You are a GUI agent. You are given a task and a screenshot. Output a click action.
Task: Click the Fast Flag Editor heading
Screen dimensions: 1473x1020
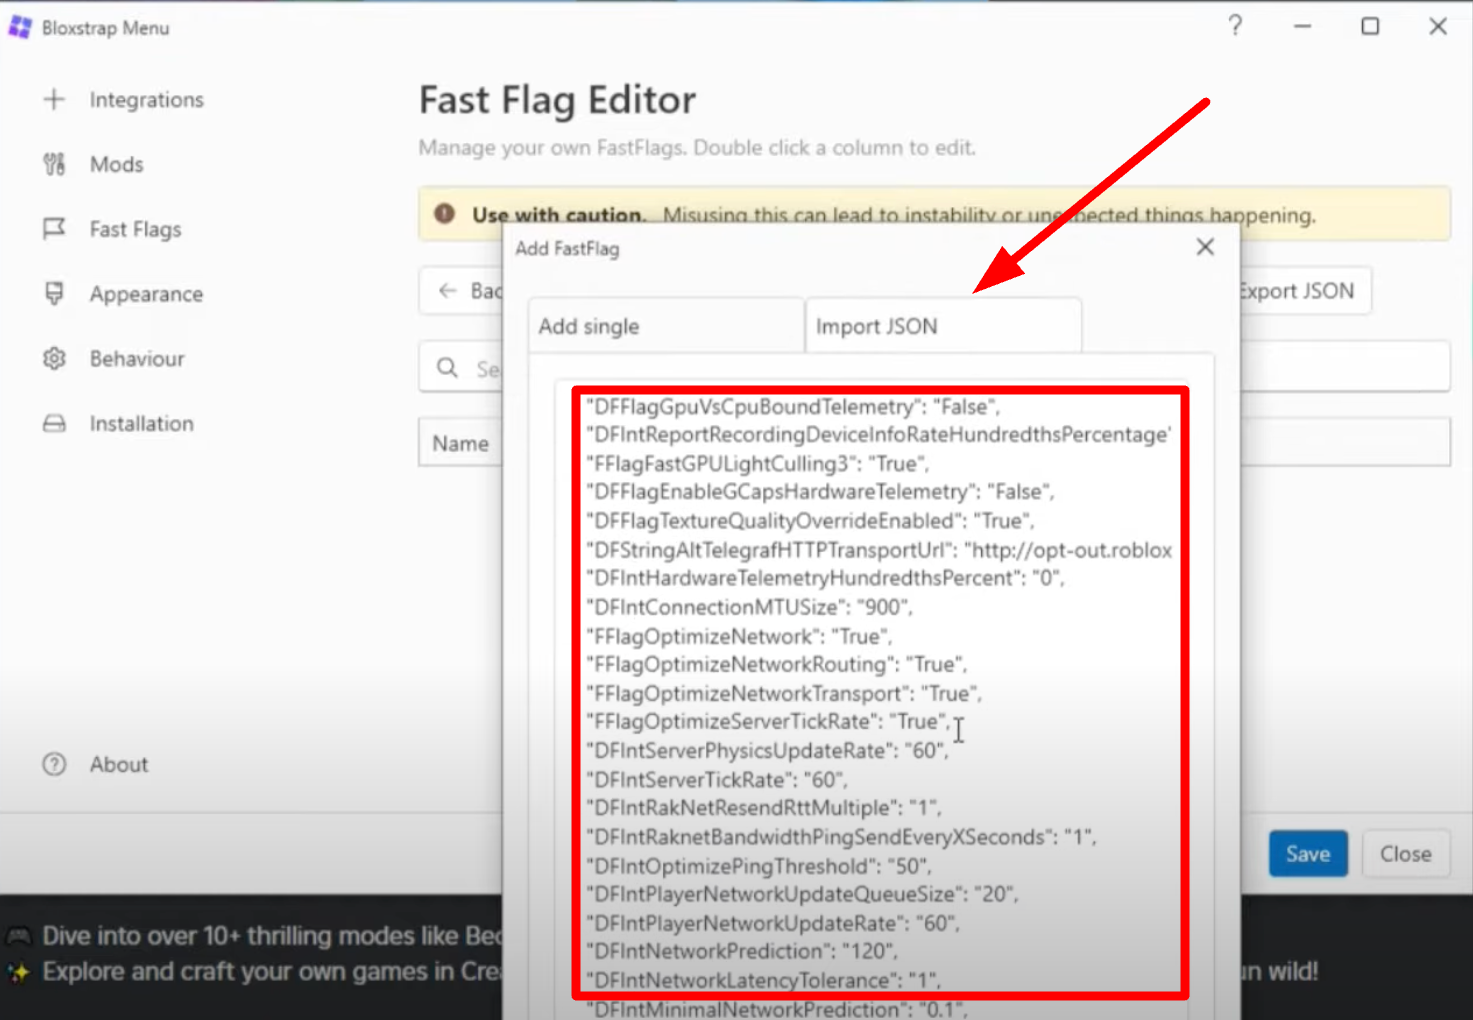point(557,101)
